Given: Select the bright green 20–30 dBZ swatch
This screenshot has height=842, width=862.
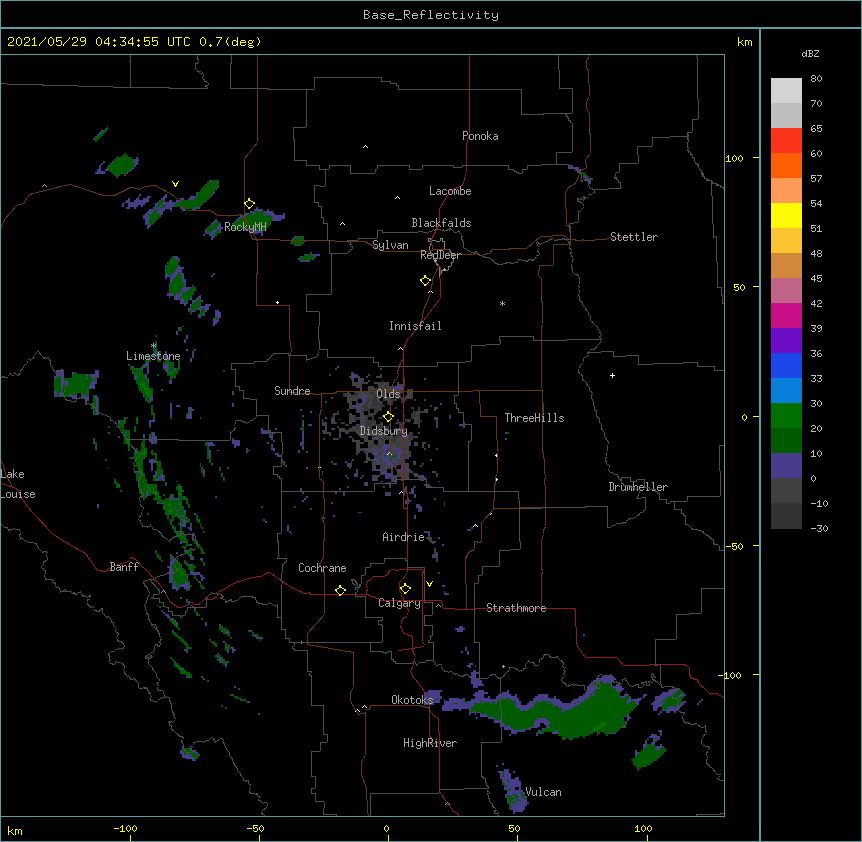Looking at the screenshot, I should pyautogui.click(x=786, y=416).
